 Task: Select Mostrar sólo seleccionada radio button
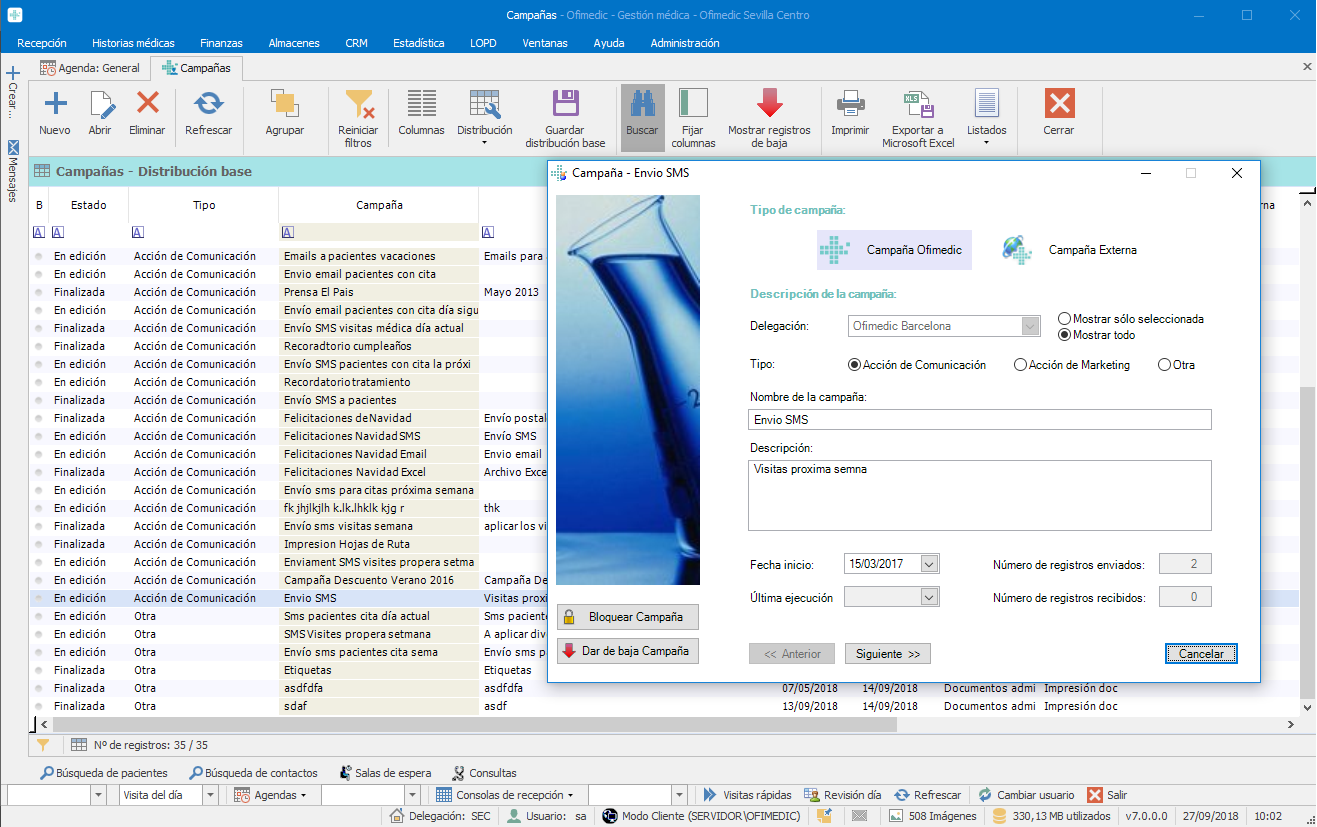pos(1065,319)
